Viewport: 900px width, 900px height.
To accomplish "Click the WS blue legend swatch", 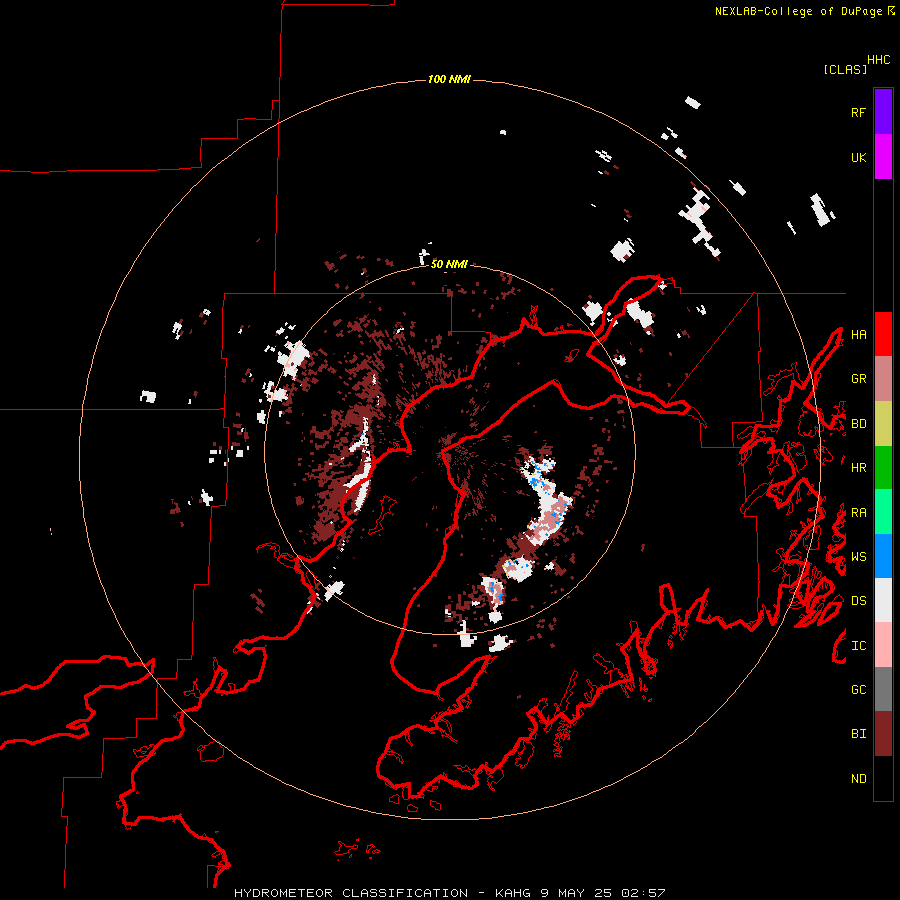I will (x=883, y=556).
